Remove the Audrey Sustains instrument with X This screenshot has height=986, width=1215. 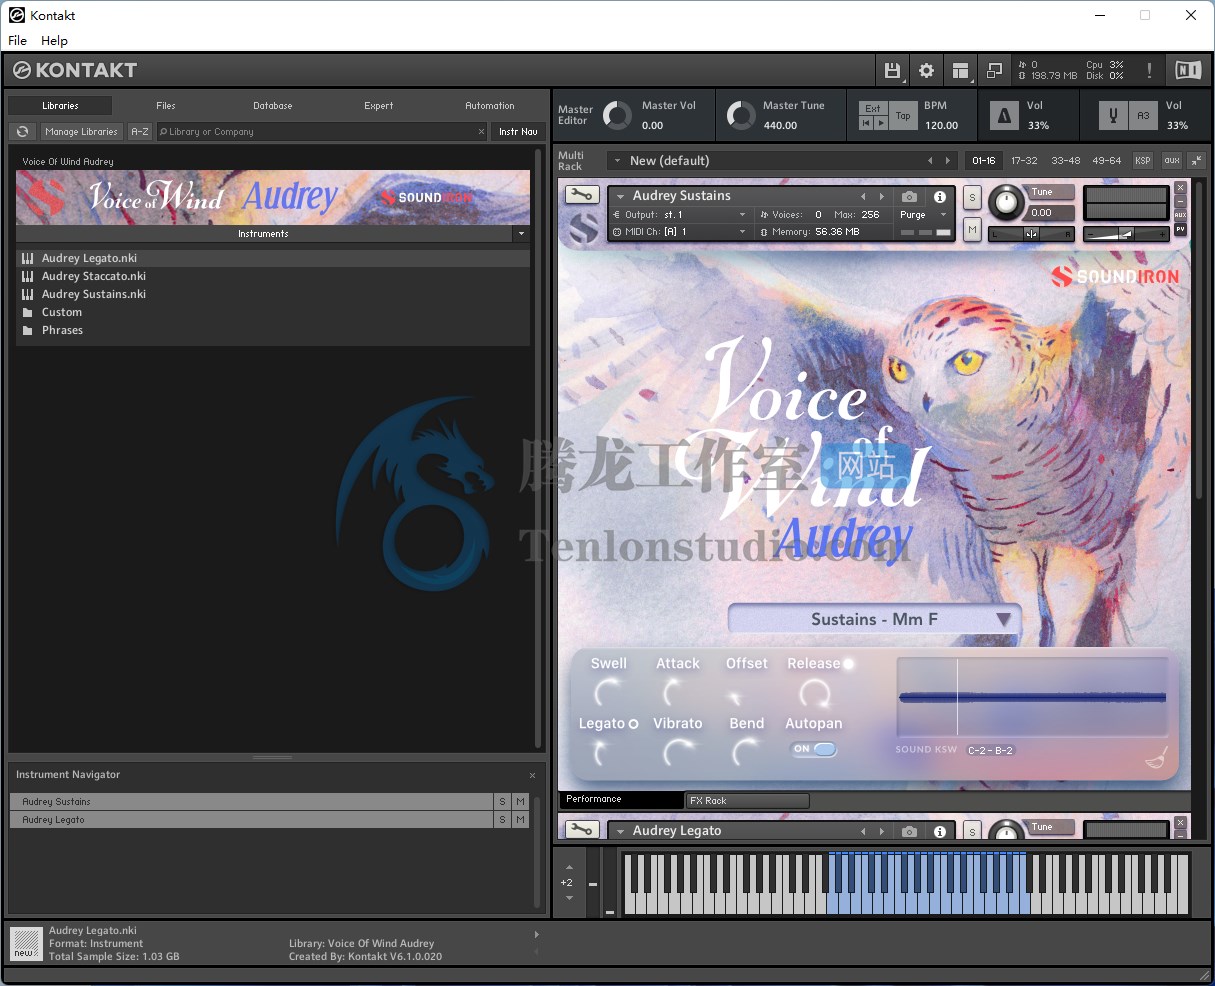(x=1180, y=188)
